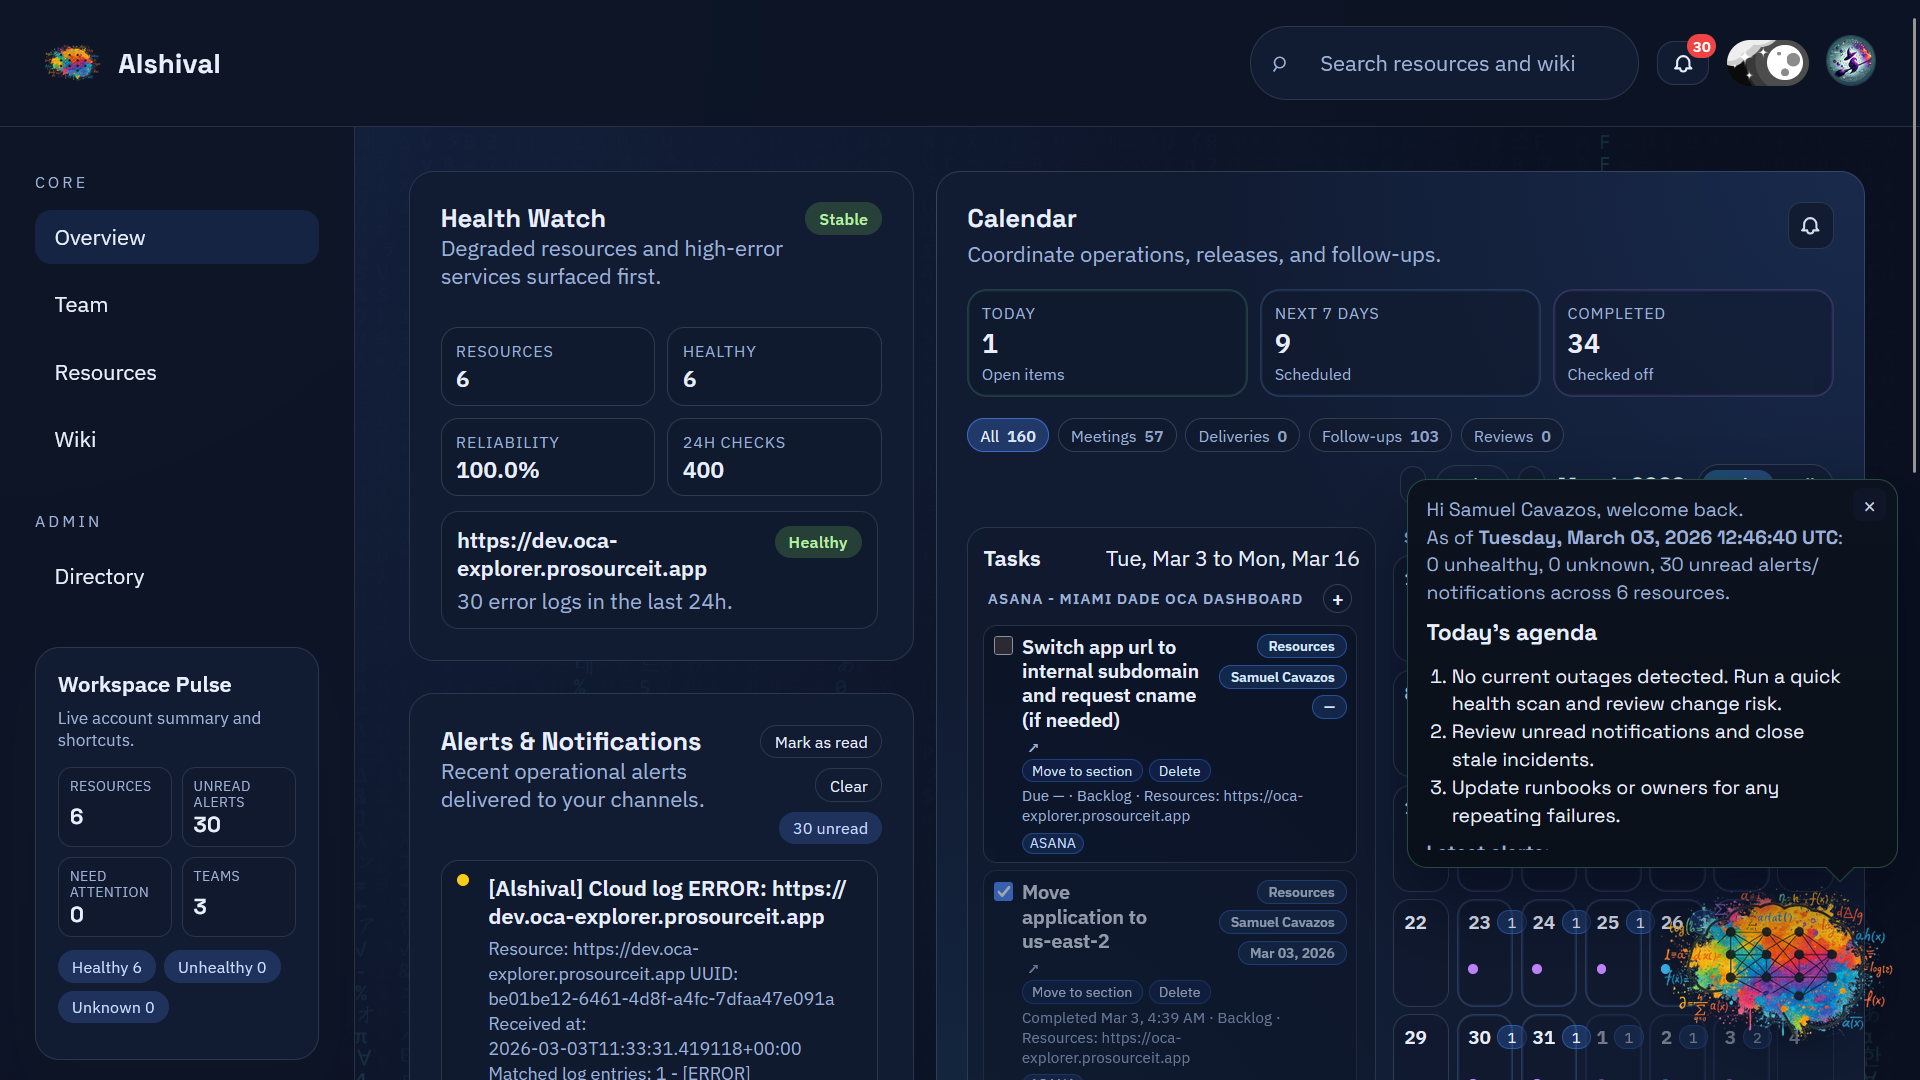This screenshot has height=1080, width=1920.
Task: Open Wiki from the sidebar
Action: (x=75, y=439)
